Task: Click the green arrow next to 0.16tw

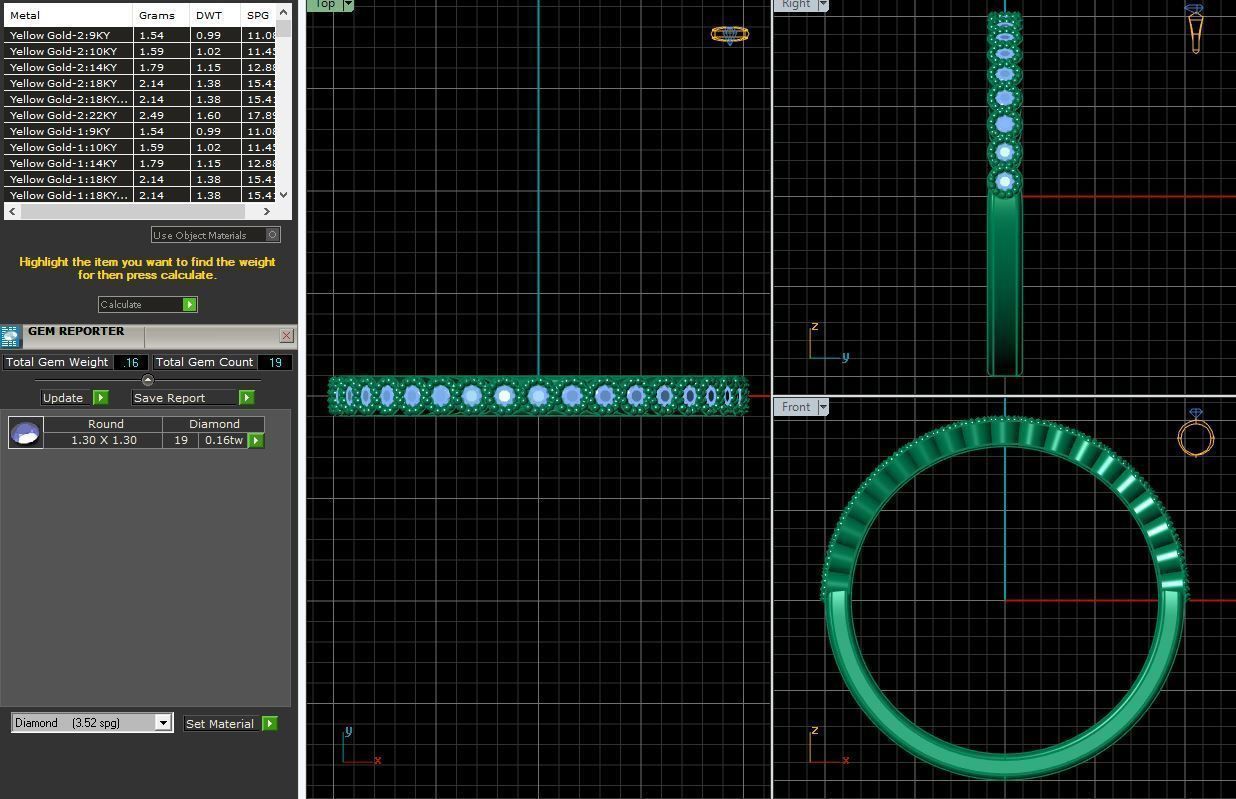Action: [256, 440]
